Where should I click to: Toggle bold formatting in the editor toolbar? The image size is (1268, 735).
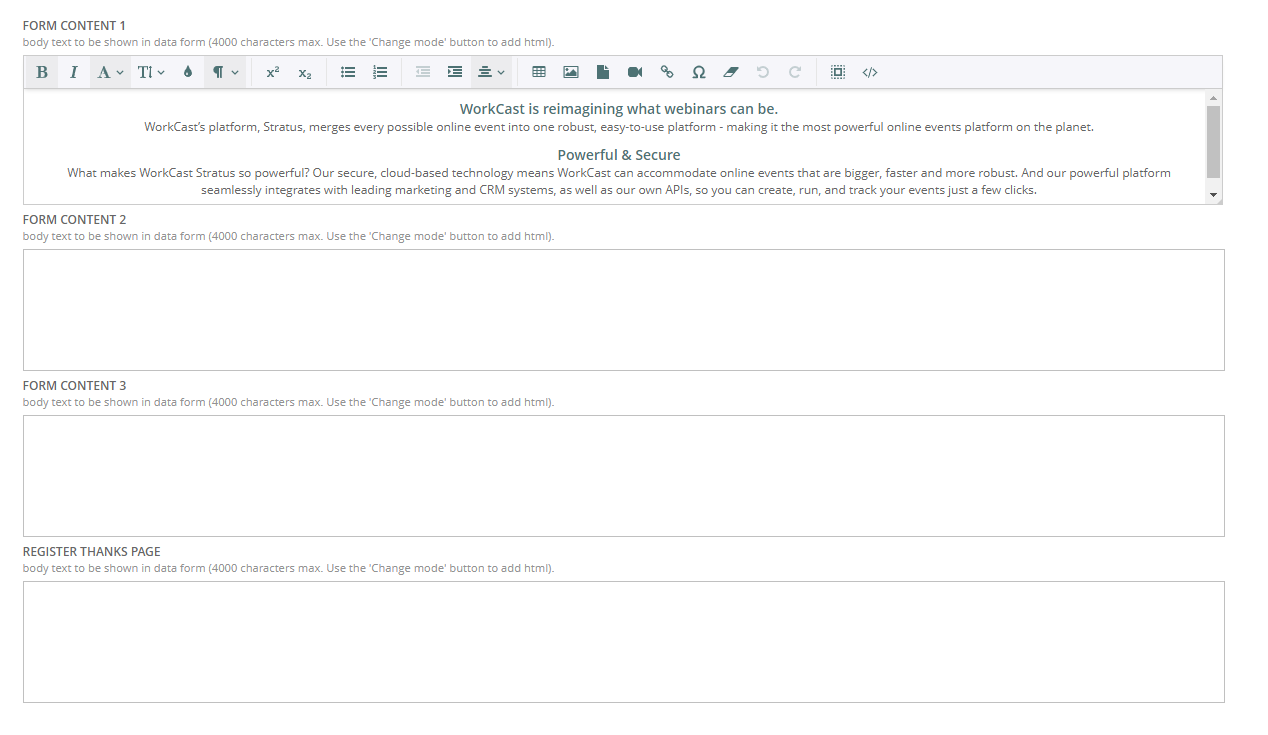[x=42, y=72]
